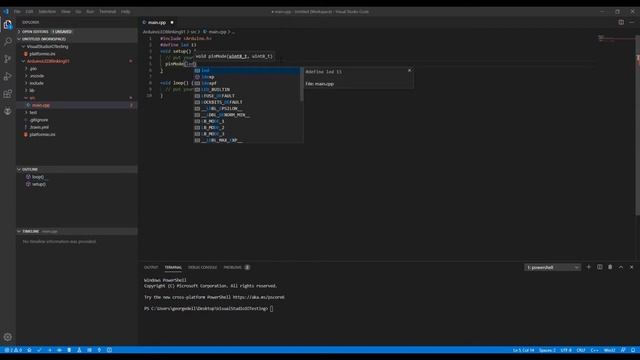This screenshot has height=360, width=640.
Task: Collapse the red ArduinoLEDBlinking project folder
Action: tap(77, 61)
